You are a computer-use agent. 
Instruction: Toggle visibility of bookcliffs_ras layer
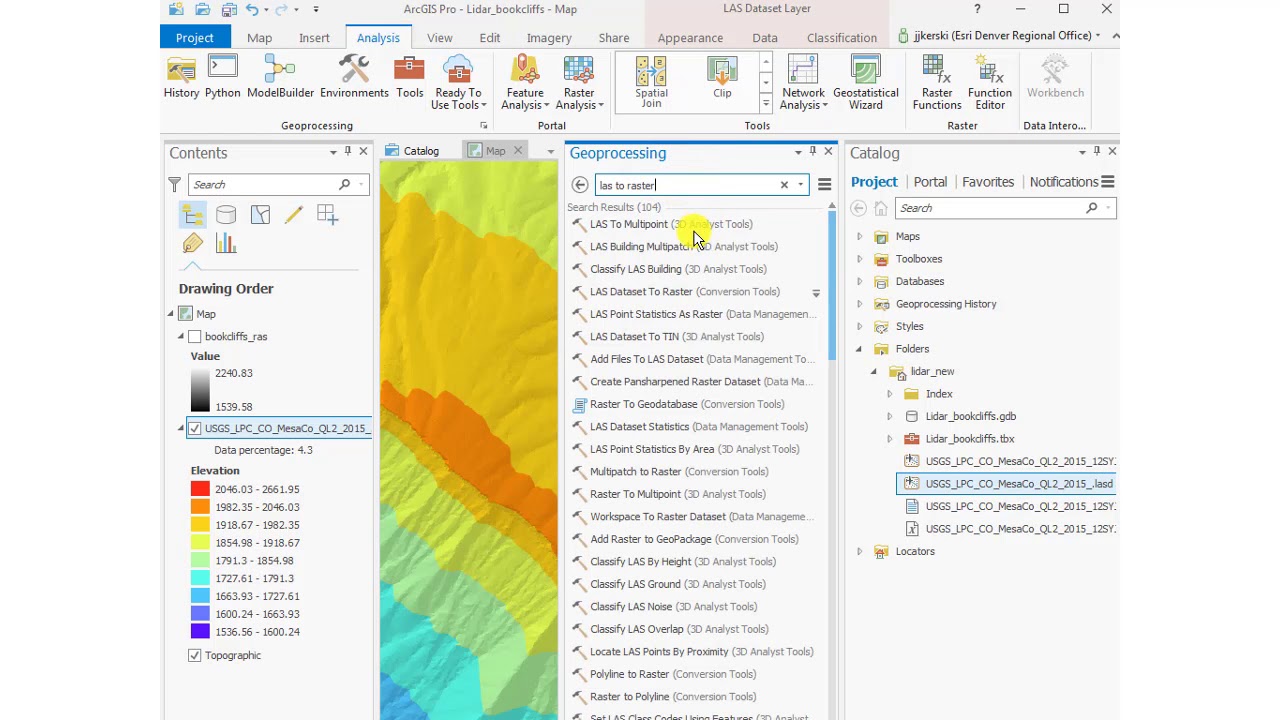click(195, 337)
